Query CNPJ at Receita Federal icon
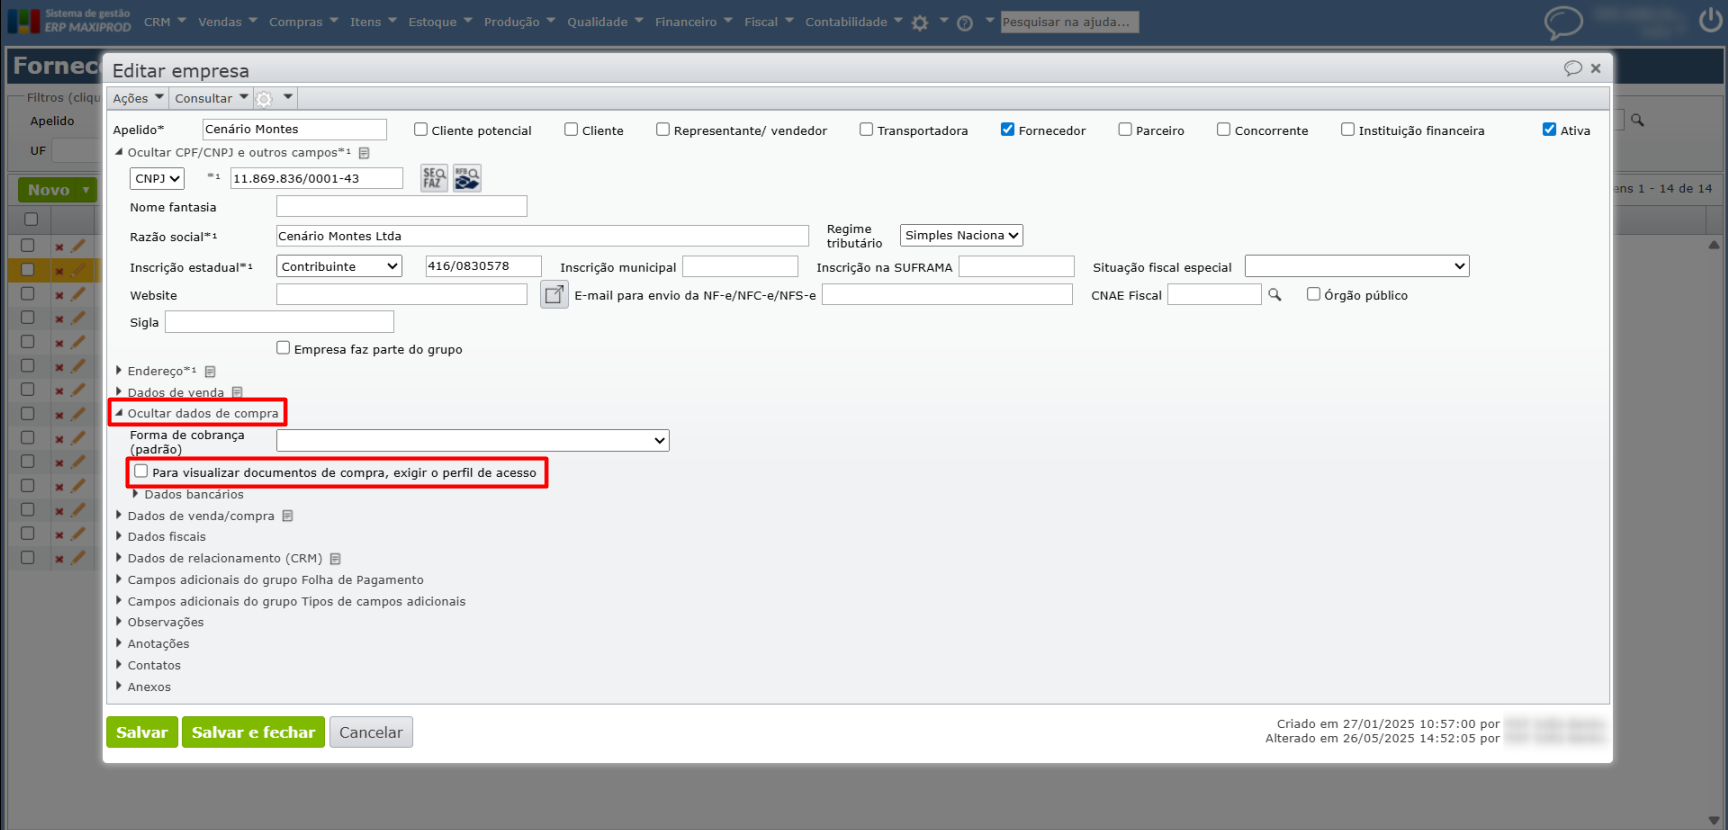Screen dimensions: 1728x830 tap(467, 178)
